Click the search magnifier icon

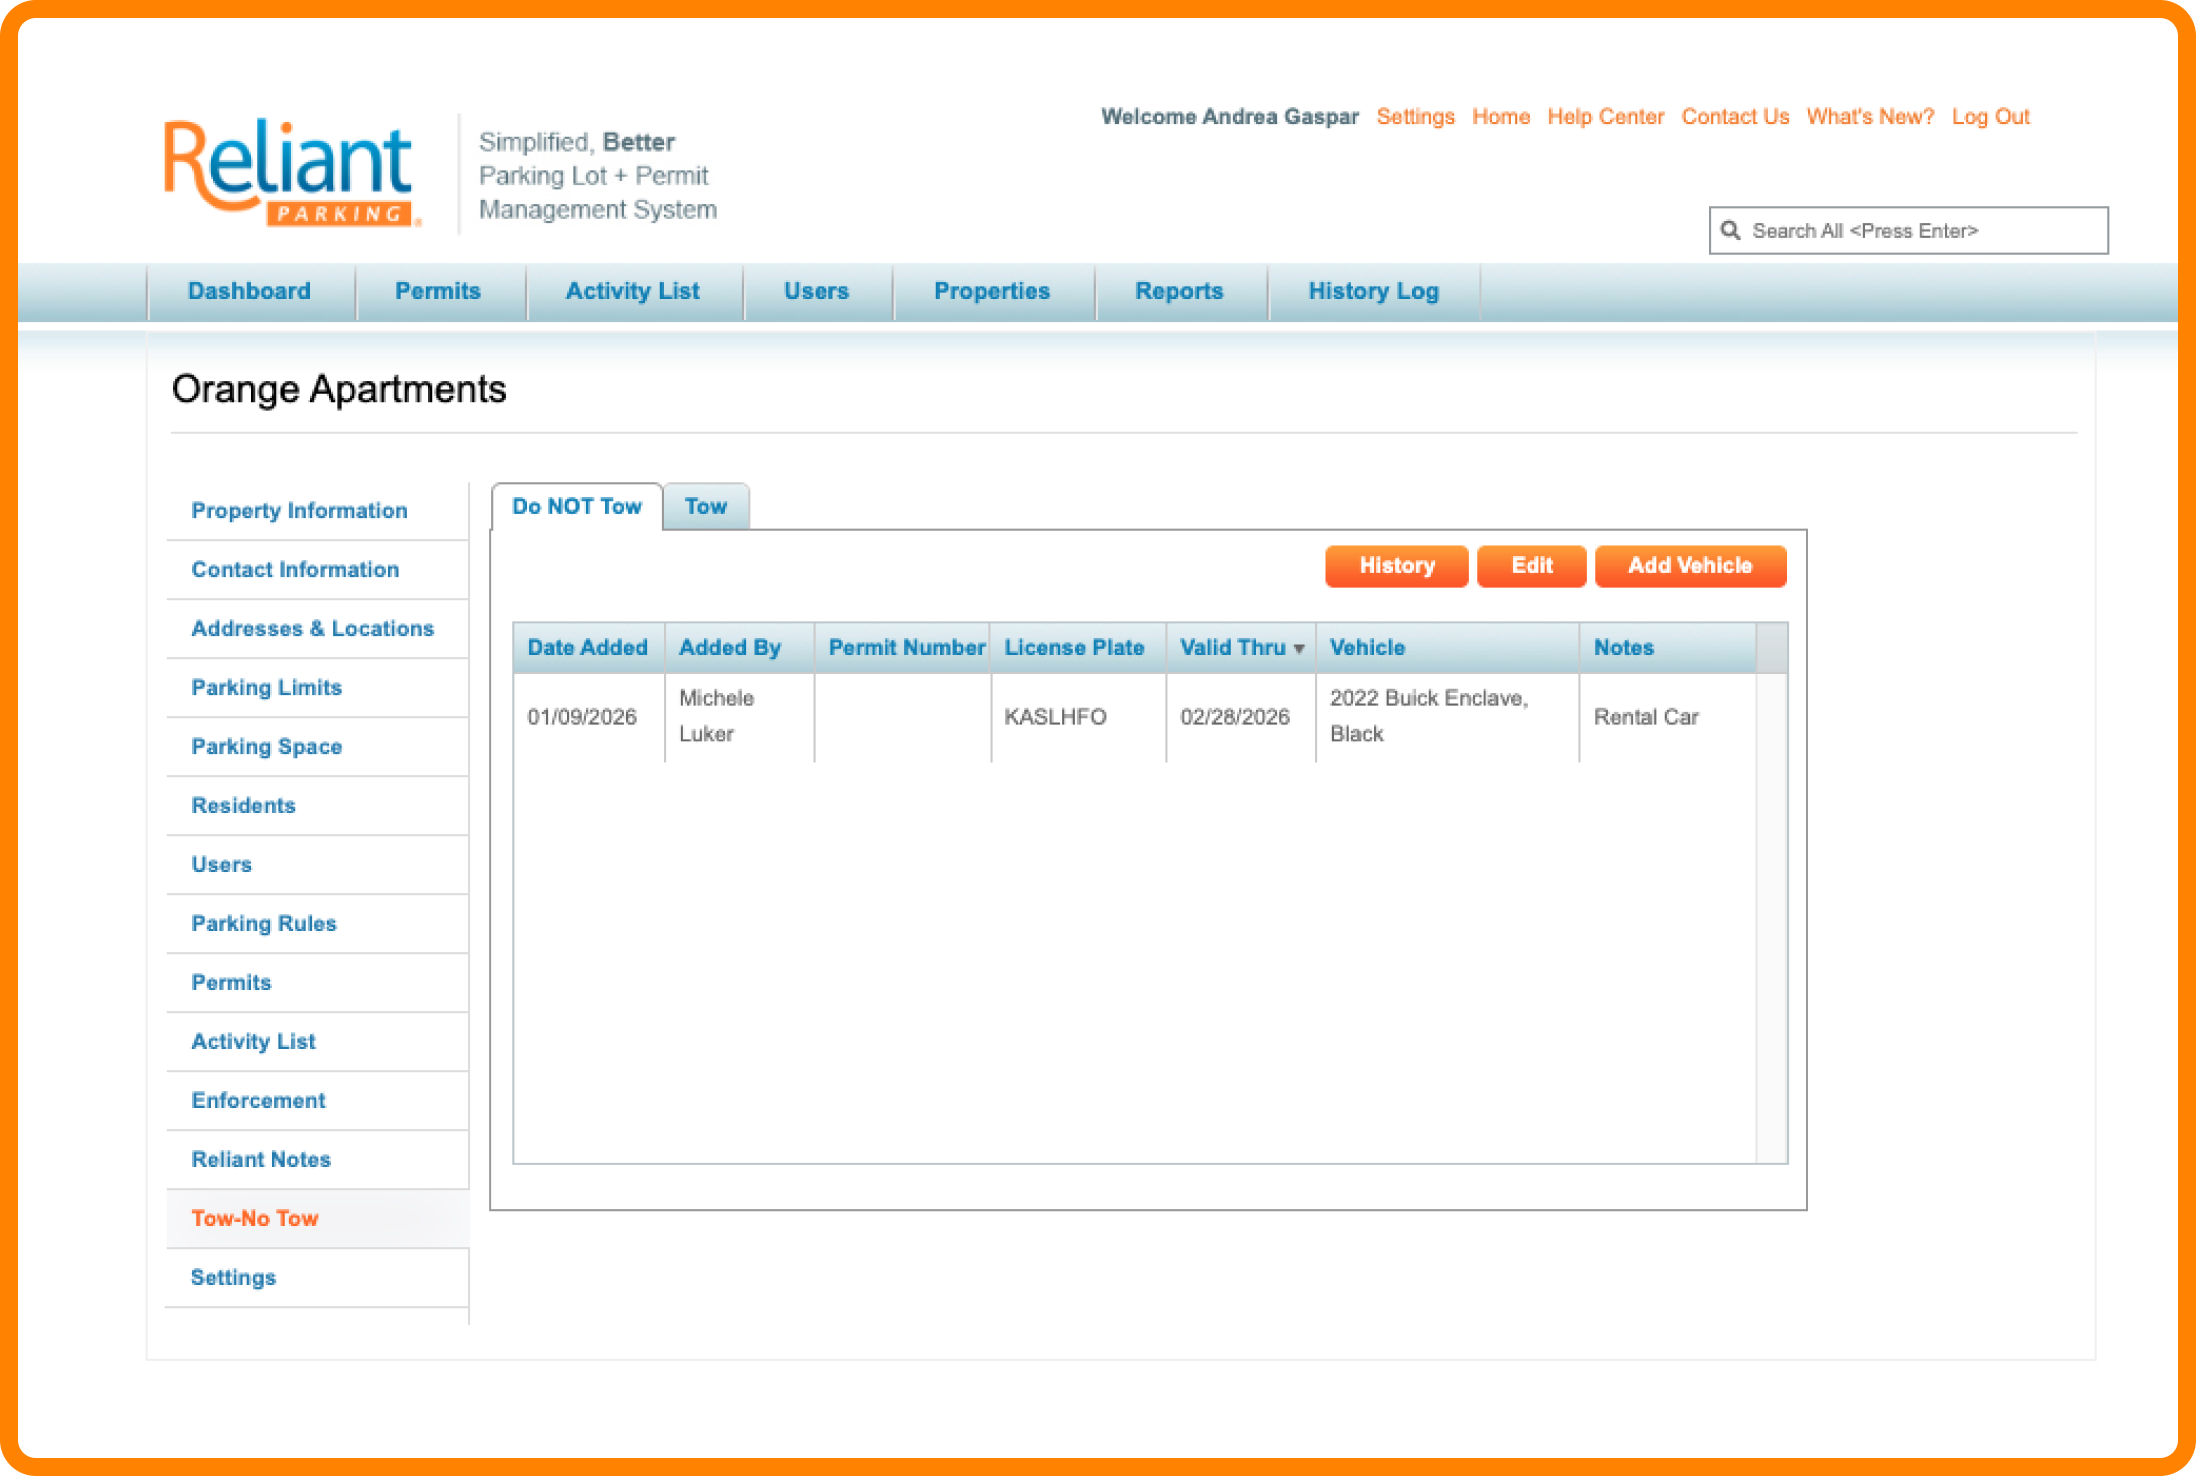(1730, 231)
